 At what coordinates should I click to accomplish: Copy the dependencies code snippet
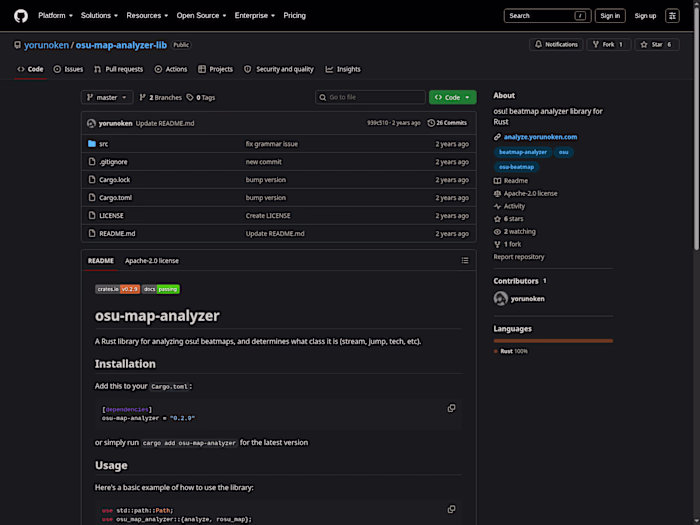click(x=451, y=408)
